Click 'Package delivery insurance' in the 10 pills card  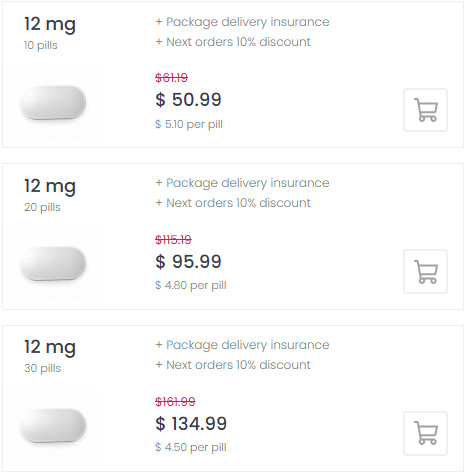coord(248,22)
